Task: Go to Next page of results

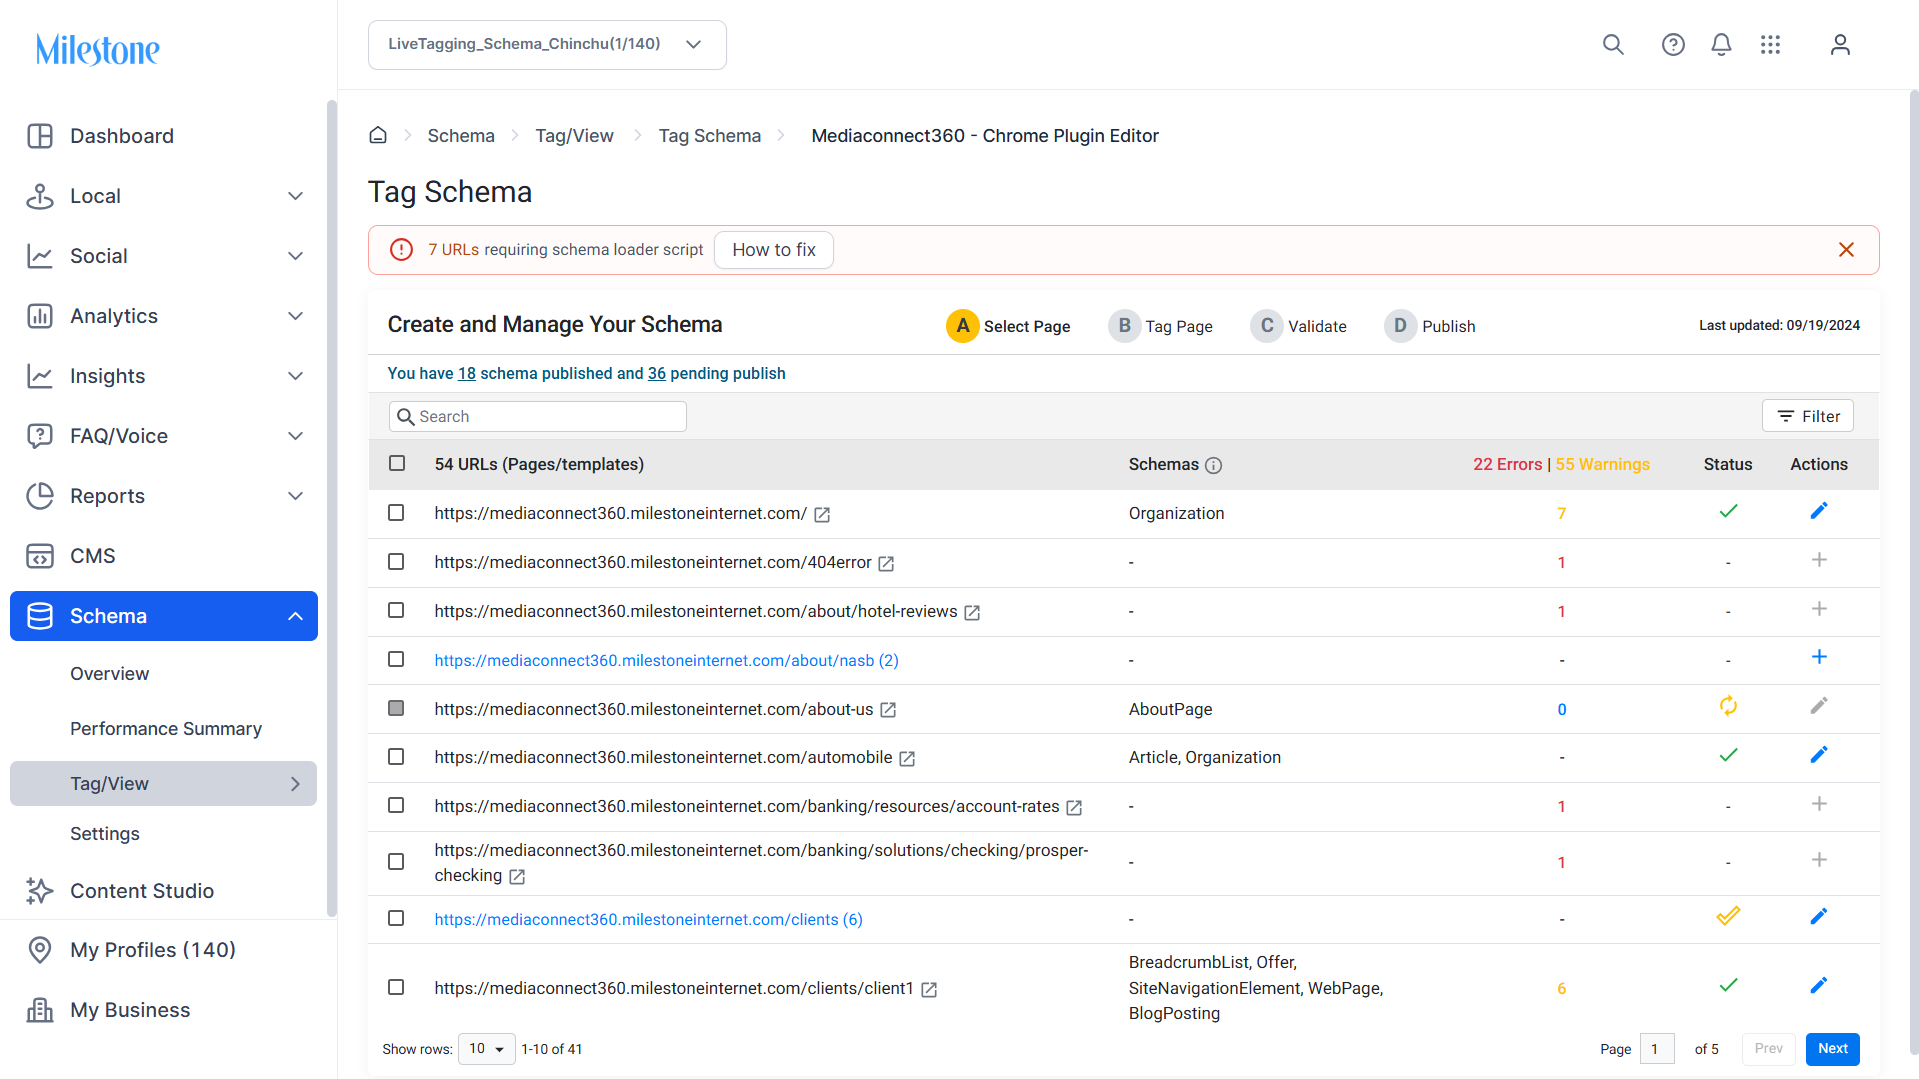Action: pyautogui.click(x=1833, y=1049)
